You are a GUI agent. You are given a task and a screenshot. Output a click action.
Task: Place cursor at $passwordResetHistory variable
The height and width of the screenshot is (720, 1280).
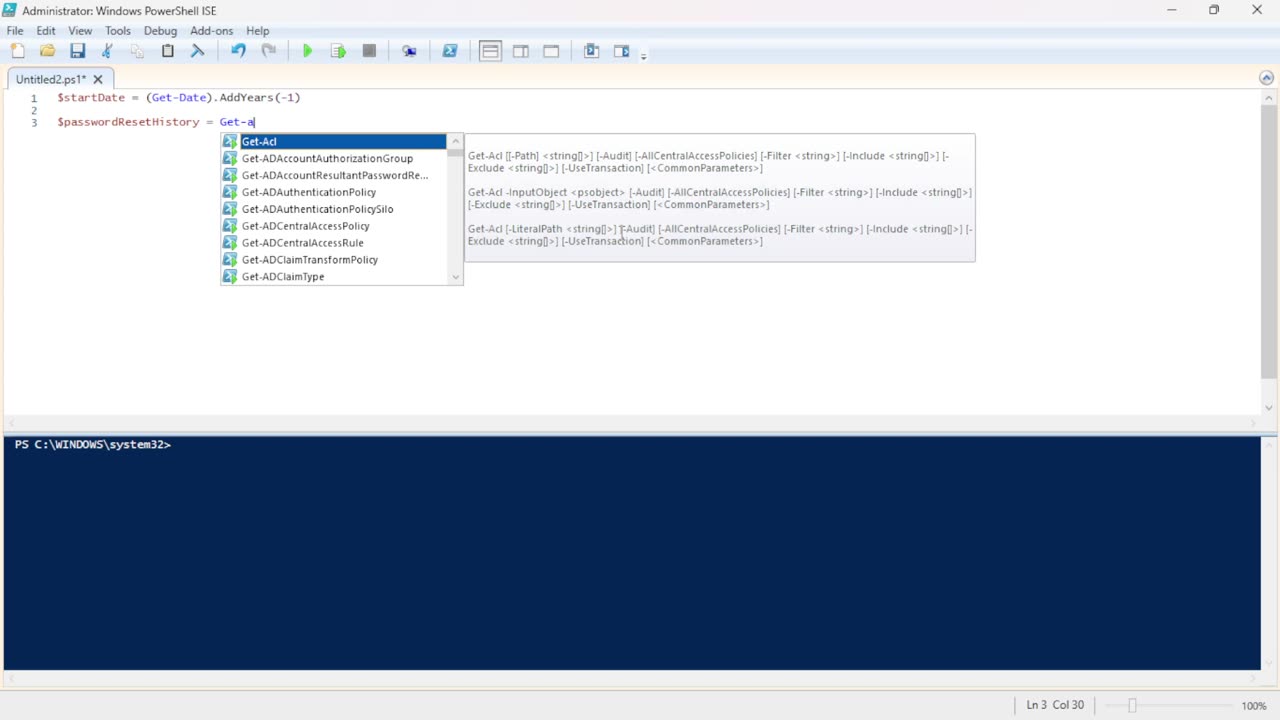click(128, 122)
